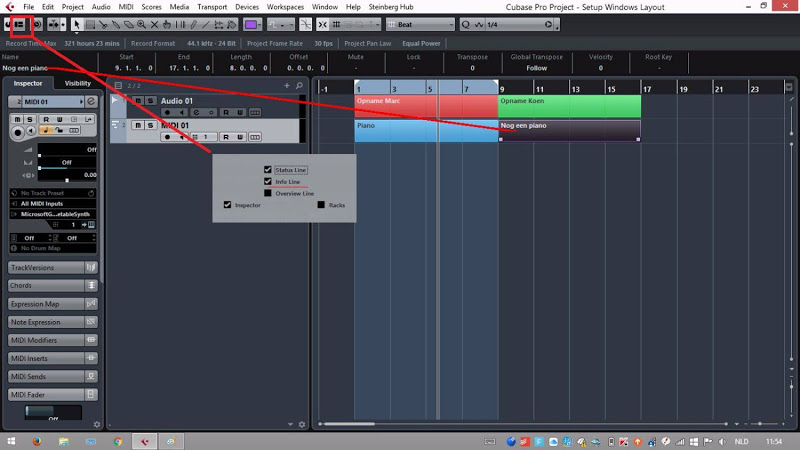Screen dimensions: 800x450
Task: Open the automation mode dropdown
Action: [x=281, y=24]
